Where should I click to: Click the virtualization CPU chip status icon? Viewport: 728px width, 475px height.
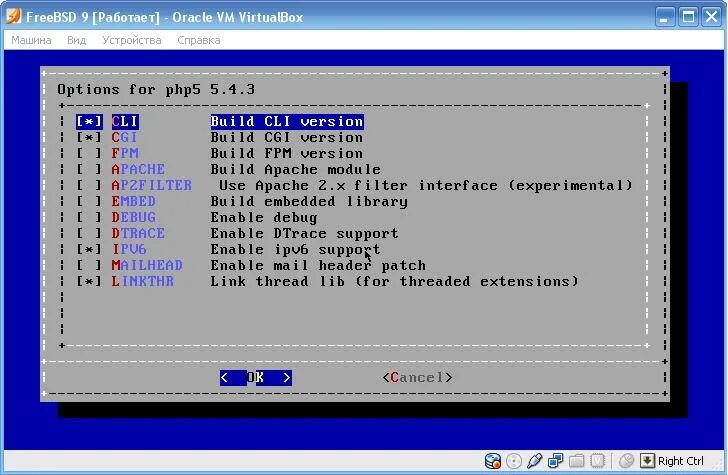click(x=597, y=461)
